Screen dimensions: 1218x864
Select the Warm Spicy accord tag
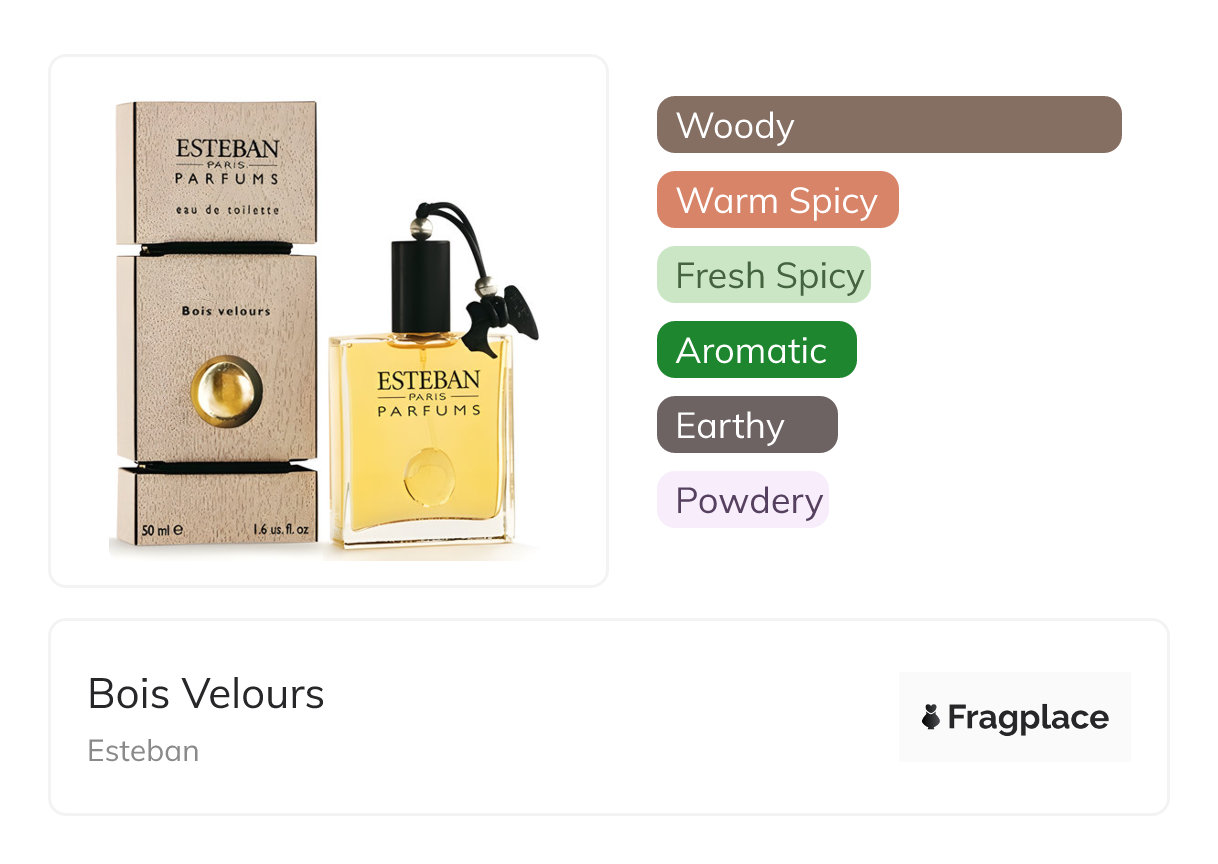point(777,200)
